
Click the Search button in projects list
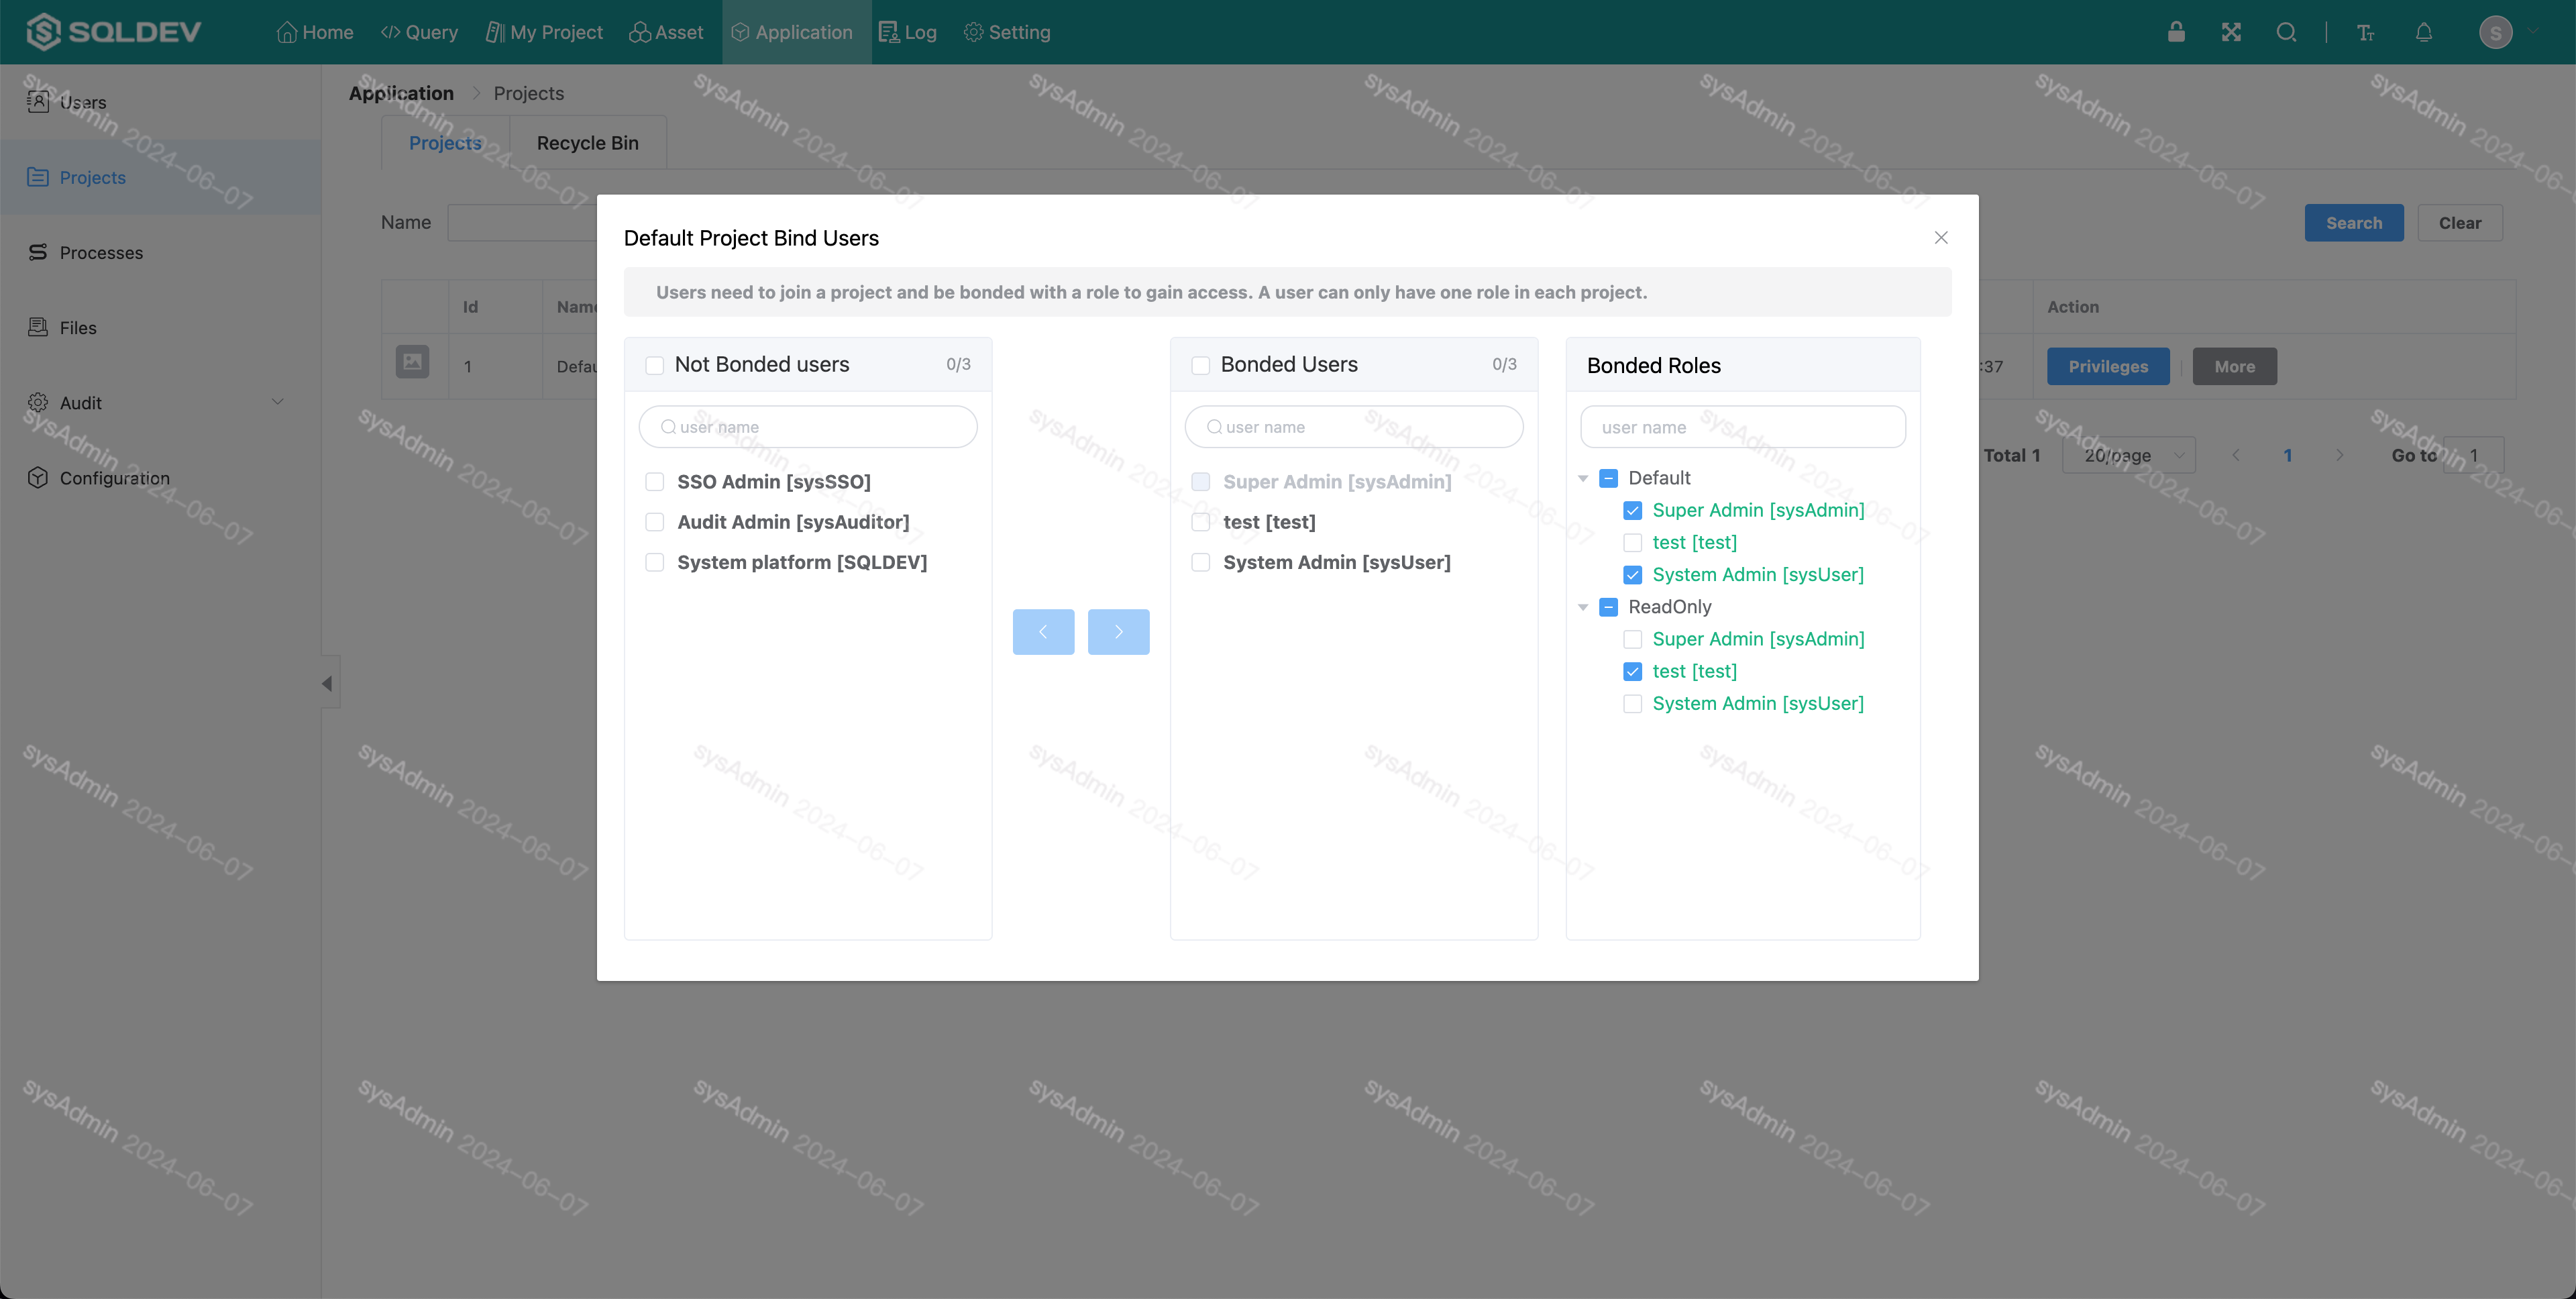pos(2354,222)
